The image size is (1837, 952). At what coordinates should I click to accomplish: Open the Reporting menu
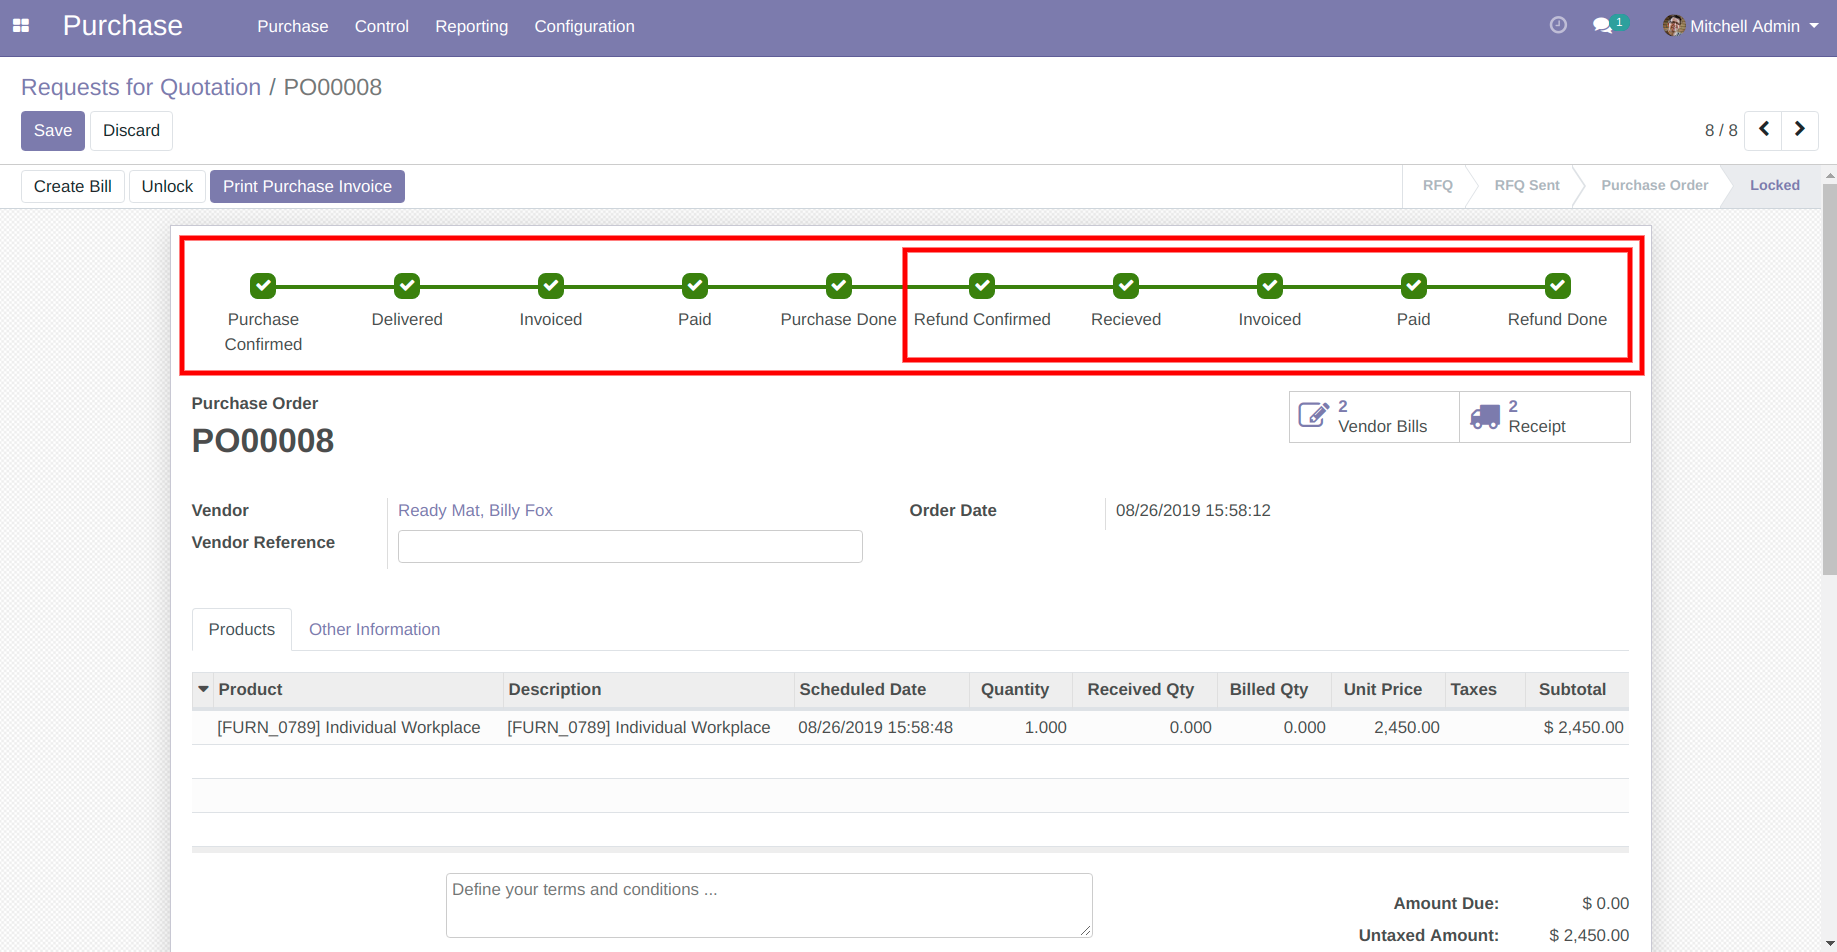(471, 27)
